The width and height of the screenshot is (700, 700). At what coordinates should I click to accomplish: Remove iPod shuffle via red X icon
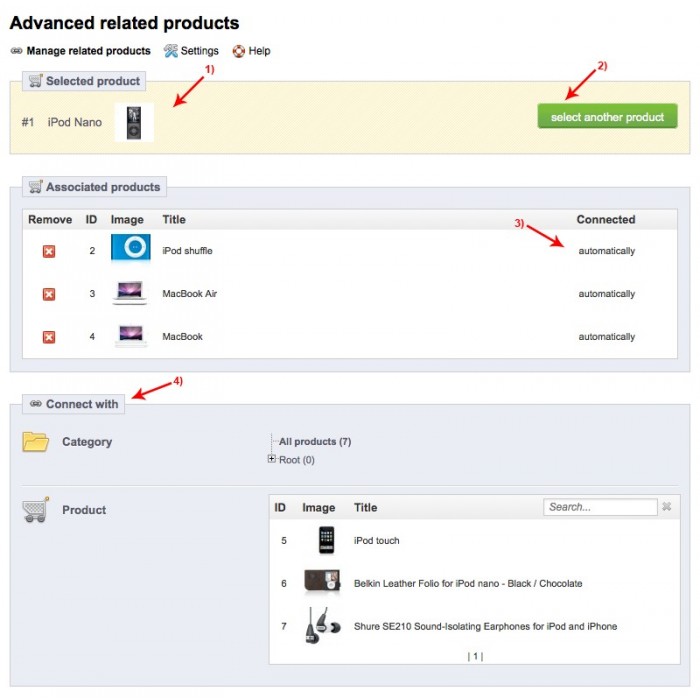click(49, 251)
